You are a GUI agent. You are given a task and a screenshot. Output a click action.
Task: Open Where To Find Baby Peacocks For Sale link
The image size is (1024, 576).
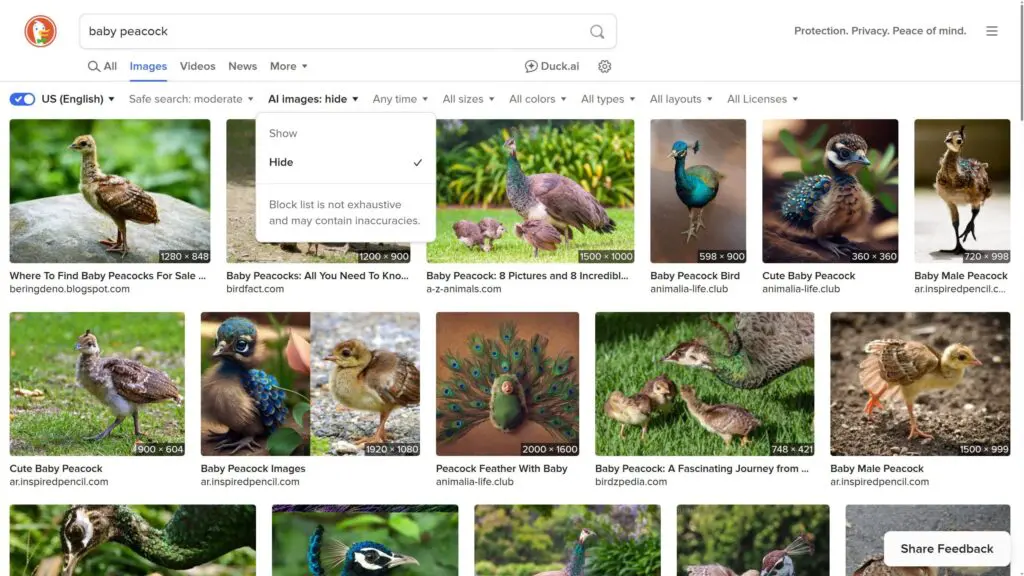tap(107, 276)
